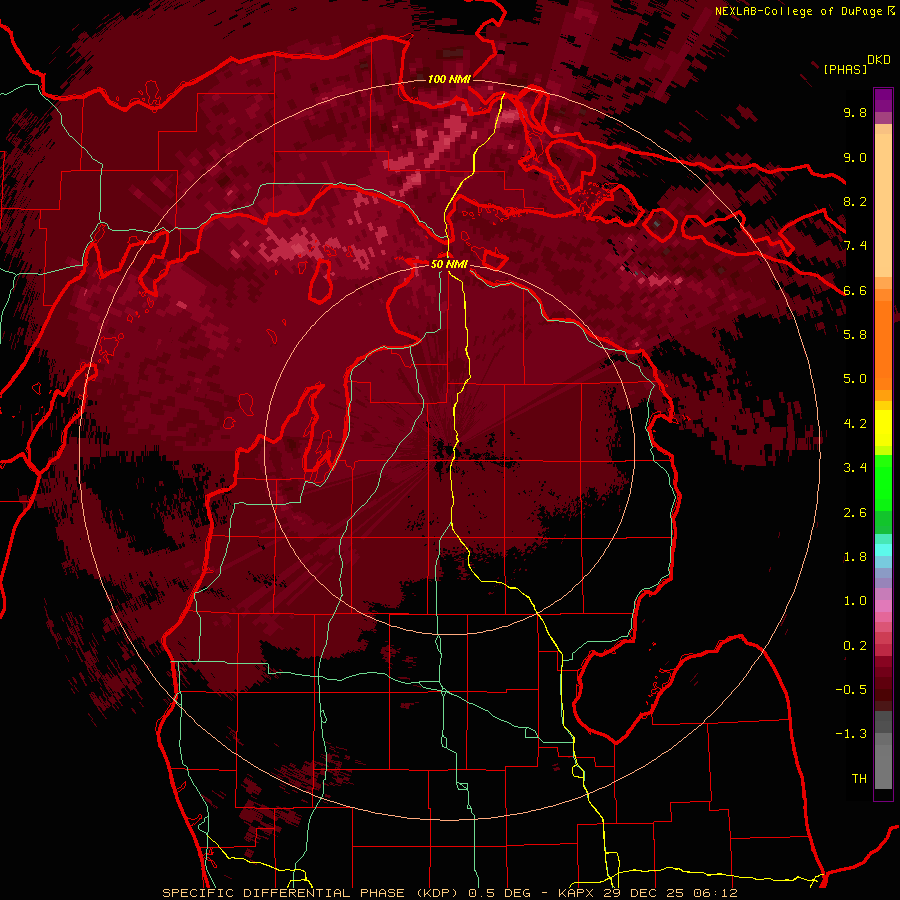This screenshot has height=900, width=900.
Task: Click the 50 NMI range ring label
Action: click(449, 264)
